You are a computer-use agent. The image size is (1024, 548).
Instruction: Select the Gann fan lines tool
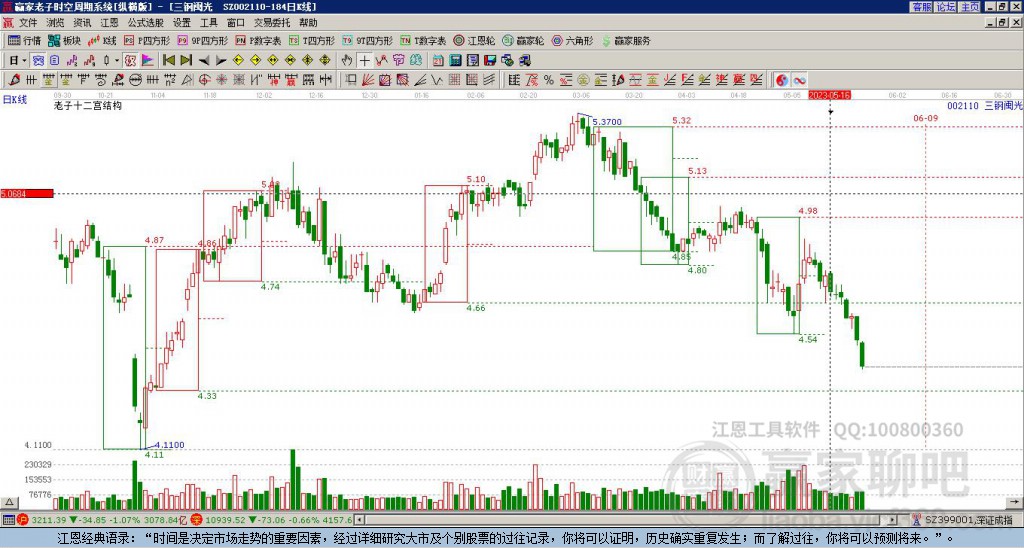point(368,80)
